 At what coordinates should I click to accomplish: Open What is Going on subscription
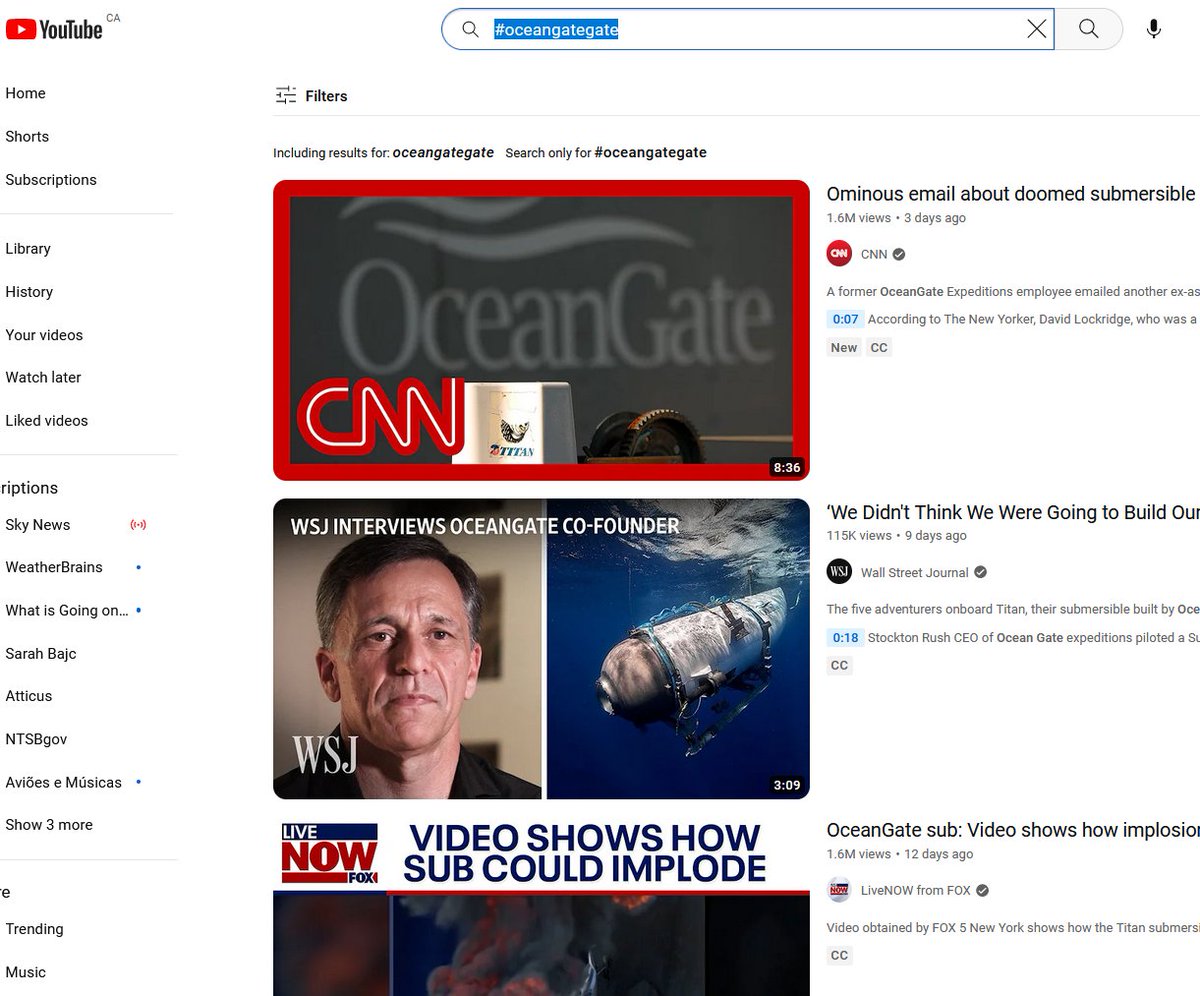67,610
